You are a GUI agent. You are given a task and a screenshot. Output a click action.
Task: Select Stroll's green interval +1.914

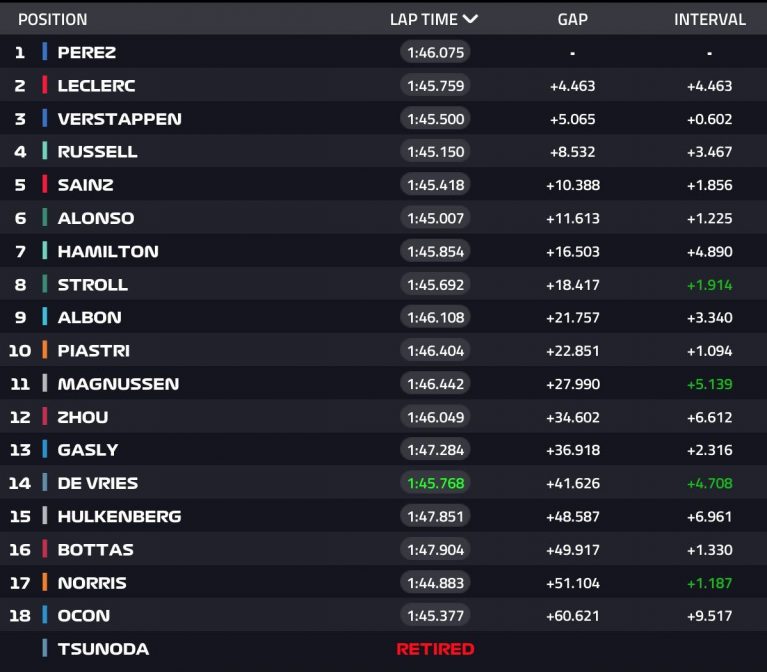pos(710,285)
